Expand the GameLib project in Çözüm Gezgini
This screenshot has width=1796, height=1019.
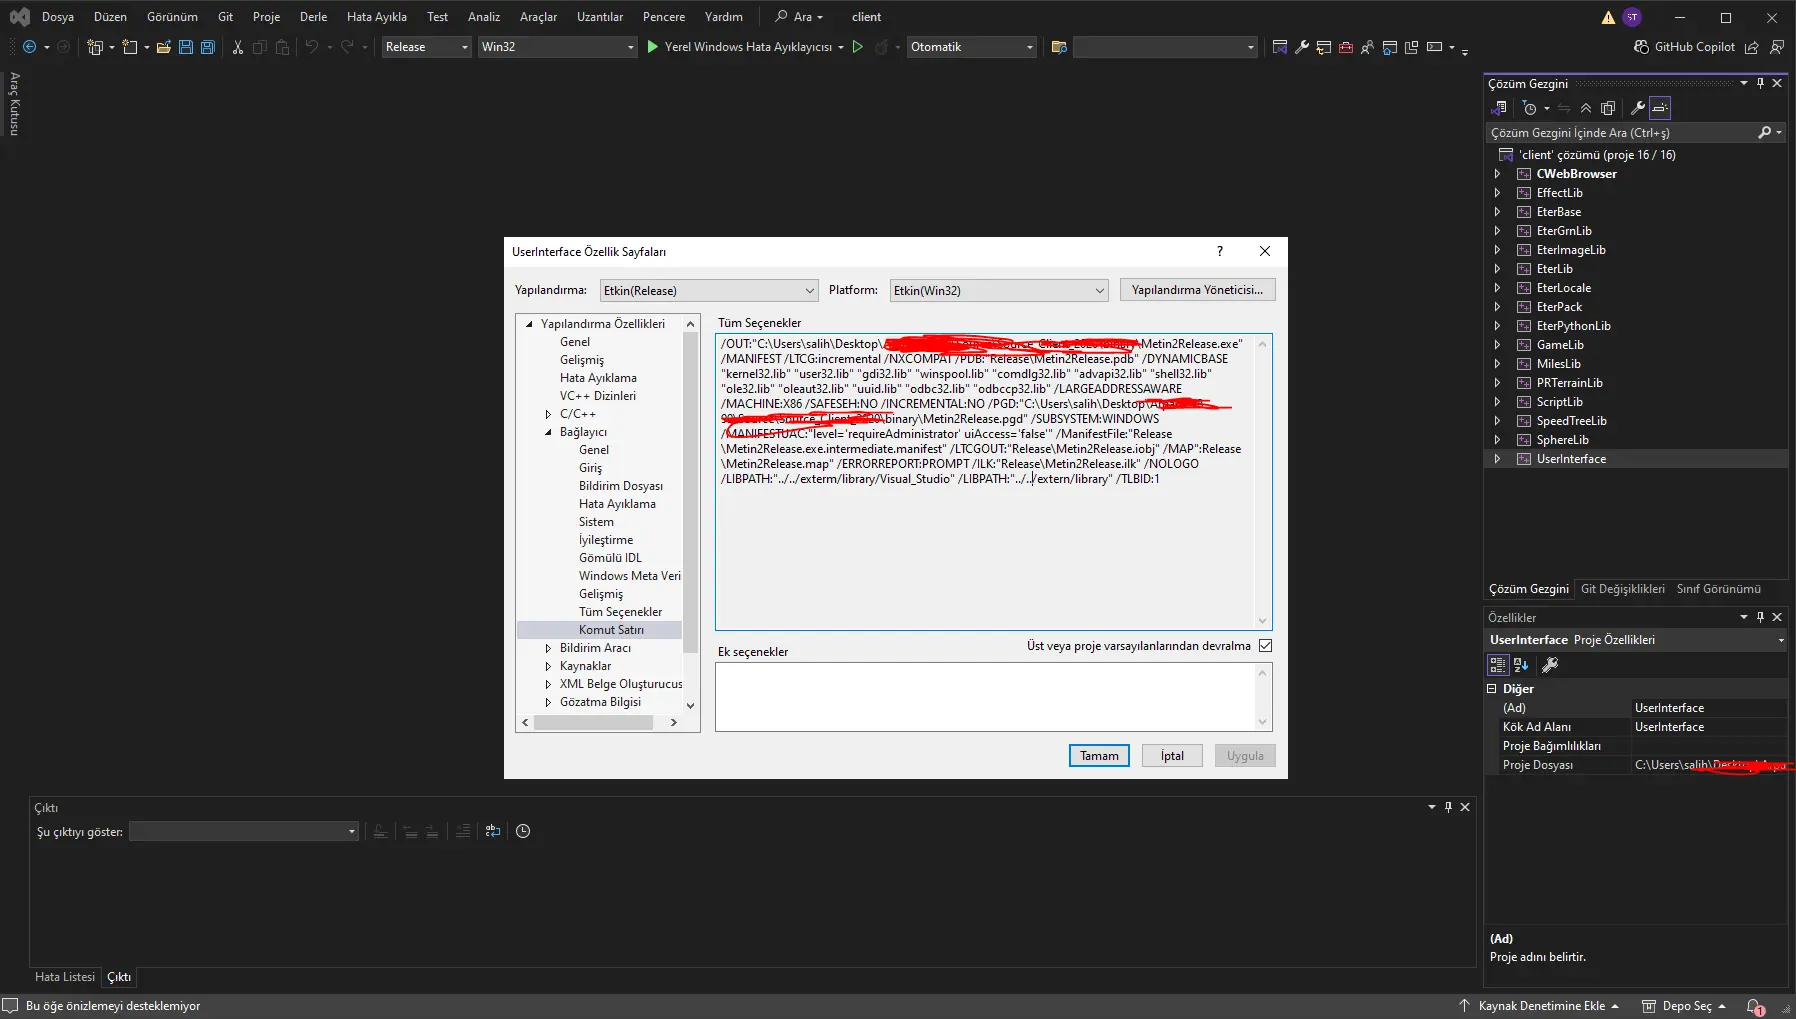click(x=1497, y=345)
